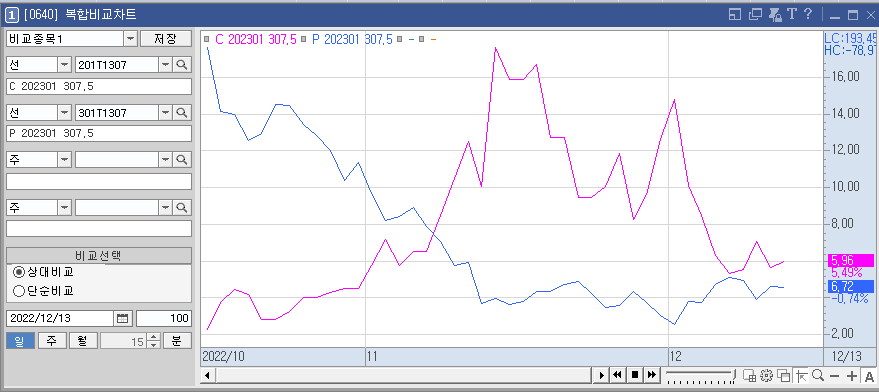Click the 비교선택 button

point(99,256)
